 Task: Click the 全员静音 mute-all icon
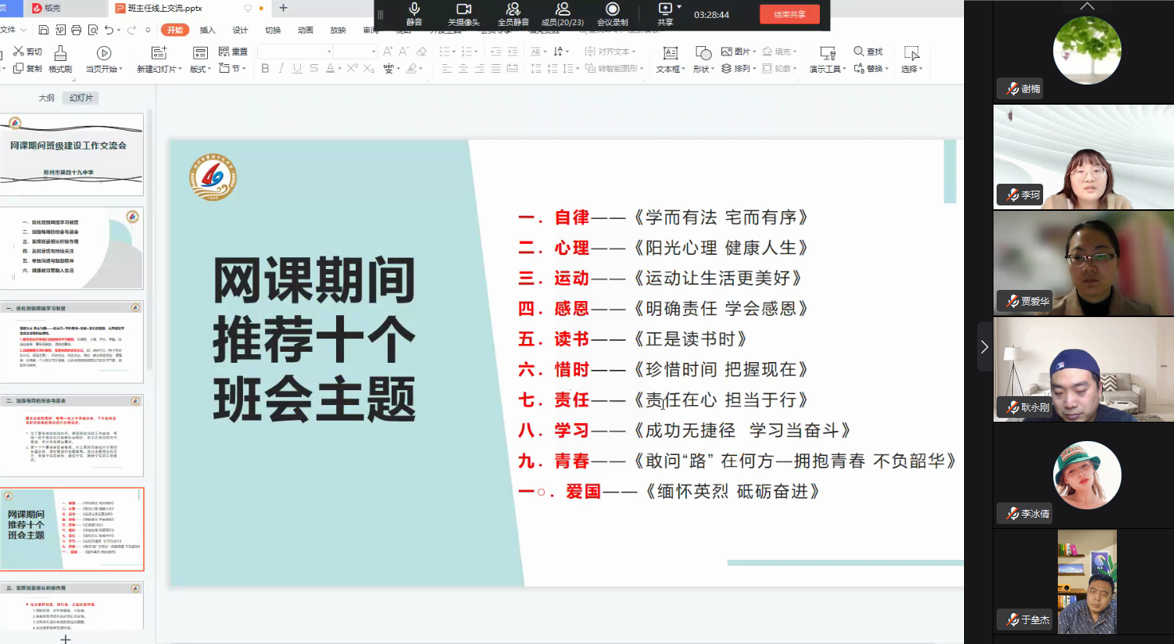(x=513, y=13)
